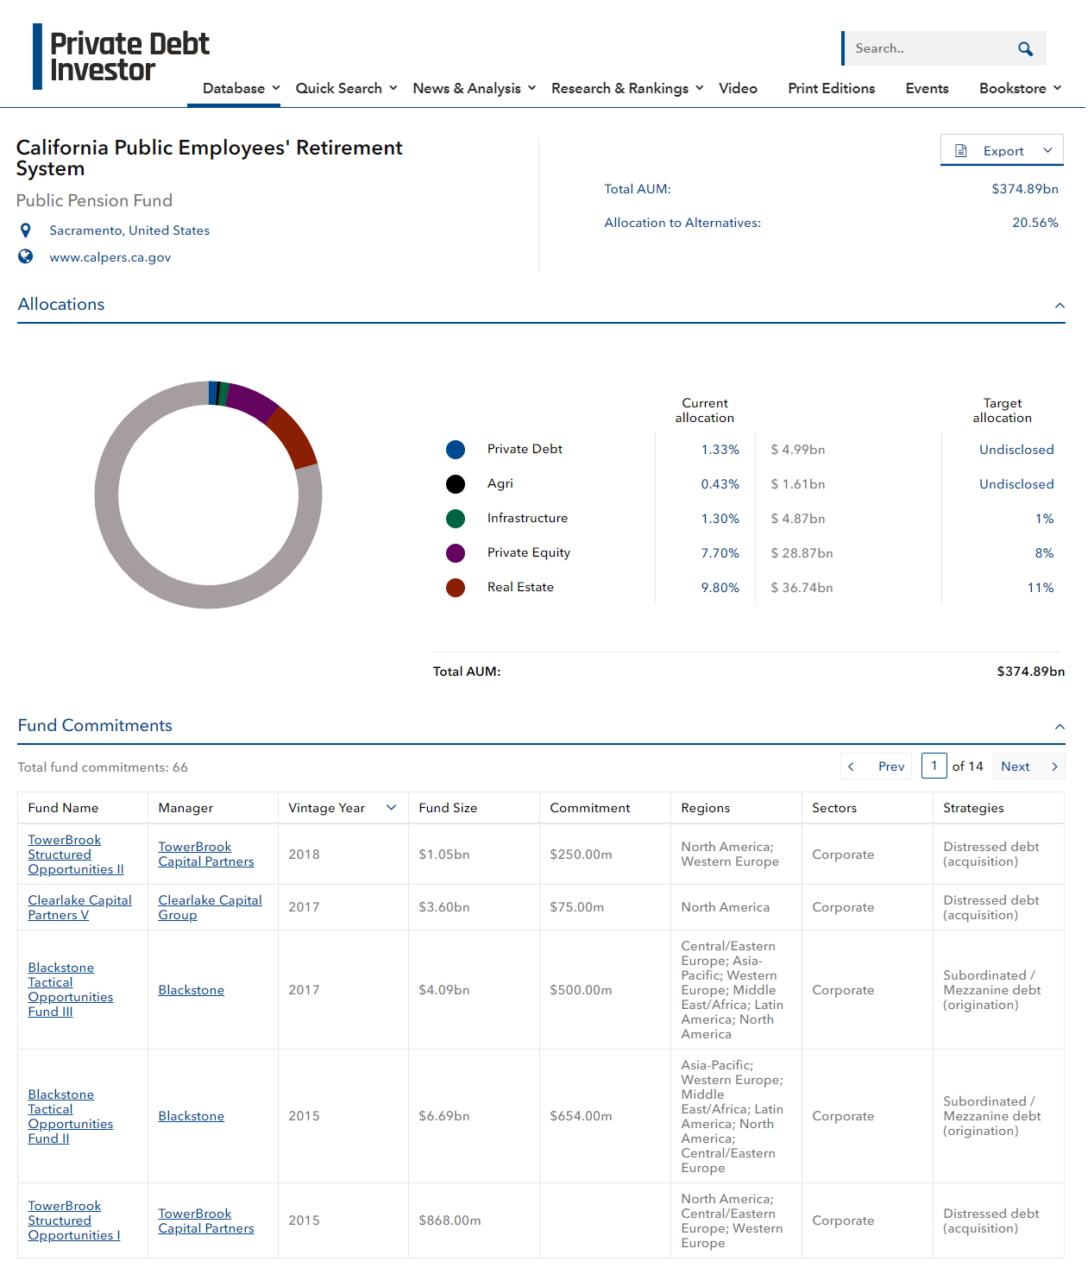Viewport: 1088px width, 1274px height.
Task: Click the page number input field
Action: click(934, 766)
